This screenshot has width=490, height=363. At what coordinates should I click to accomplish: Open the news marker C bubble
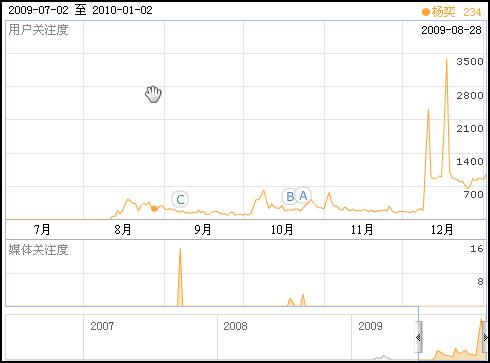pyautogui.click(x=180, y=199)
